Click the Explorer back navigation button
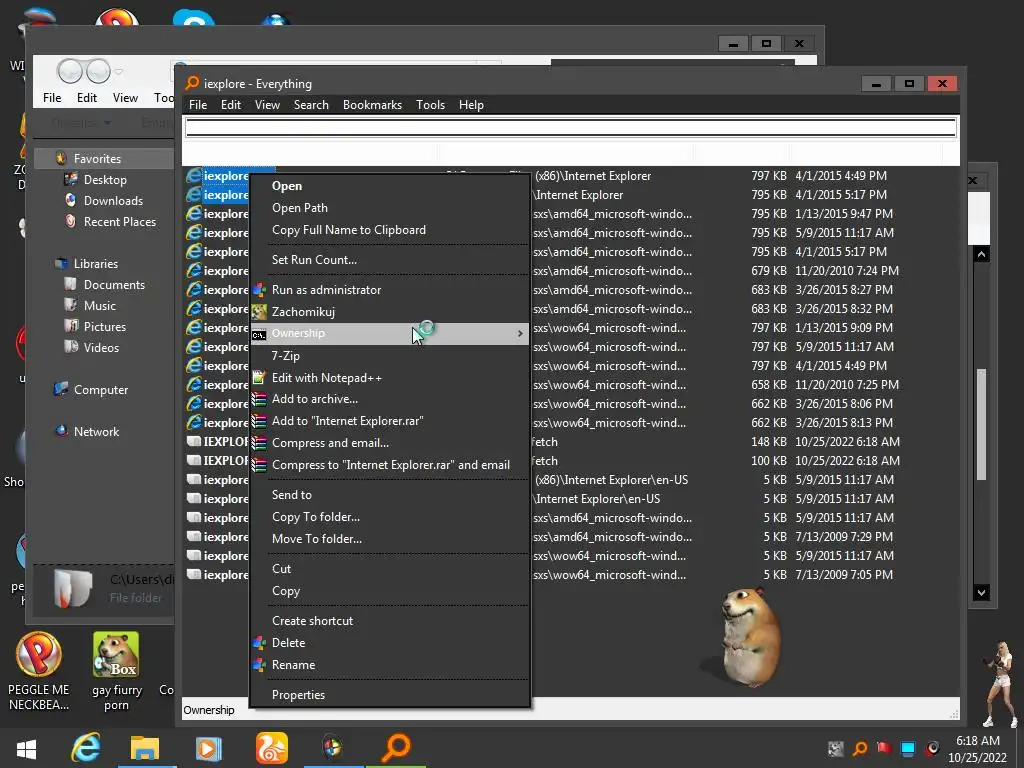The width and height of the screenshot is (1024, 768). click(x=70, y=71)
